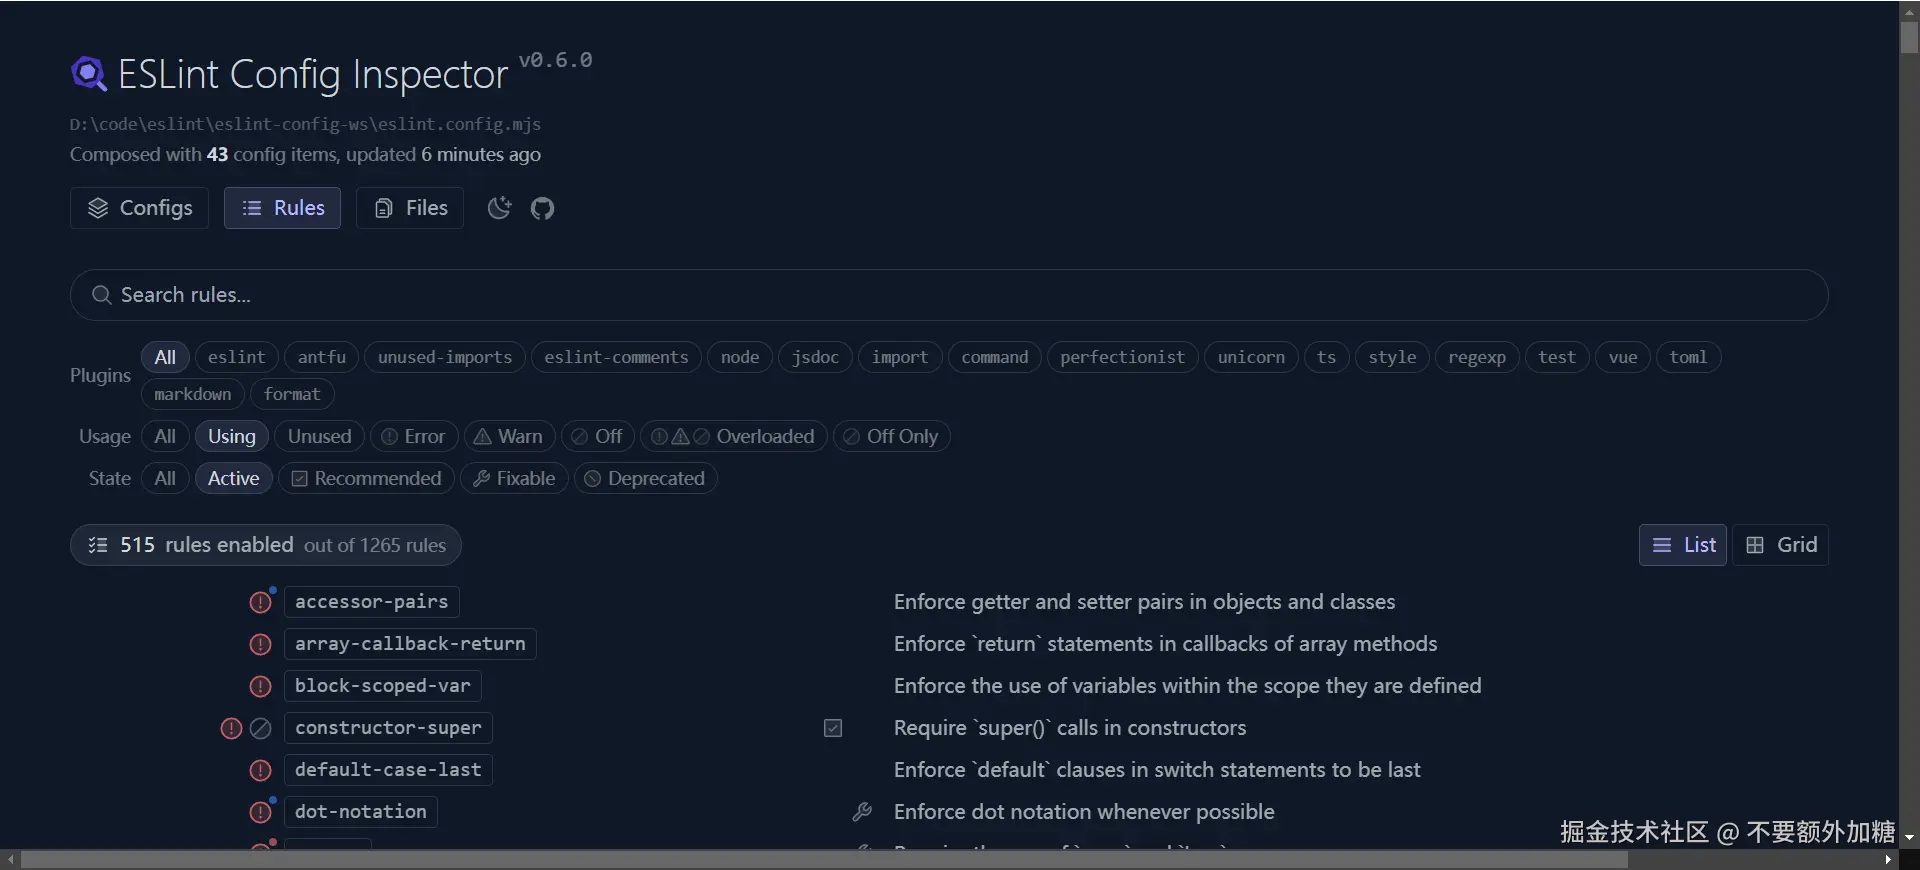
Task: Show Overloaded rules only
Action: tap(734, 436)
